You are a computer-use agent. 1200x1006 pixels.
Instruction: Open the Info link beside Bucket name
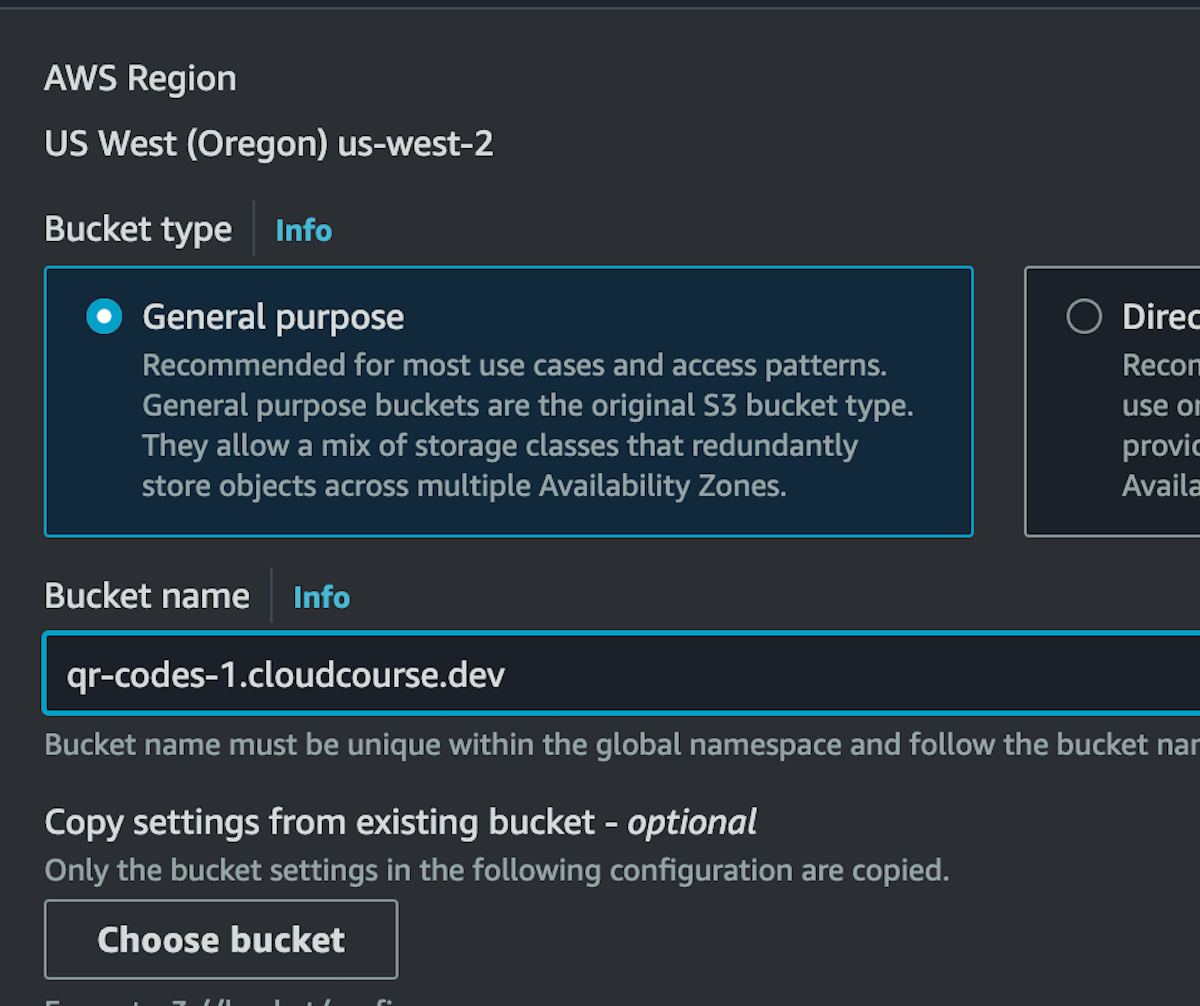click(x=321, y=597)
